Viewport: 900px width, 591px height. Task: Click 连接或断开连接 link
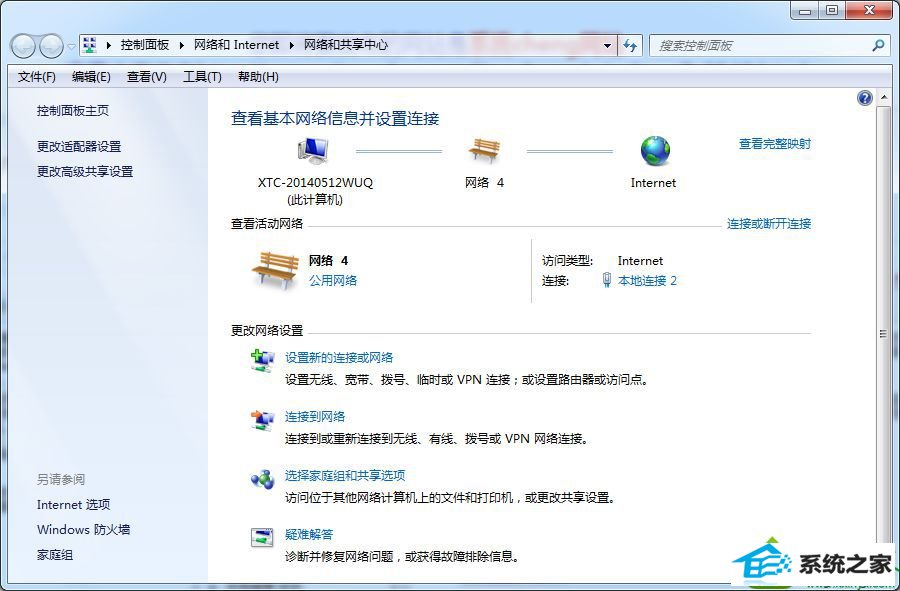coord(769,224)
